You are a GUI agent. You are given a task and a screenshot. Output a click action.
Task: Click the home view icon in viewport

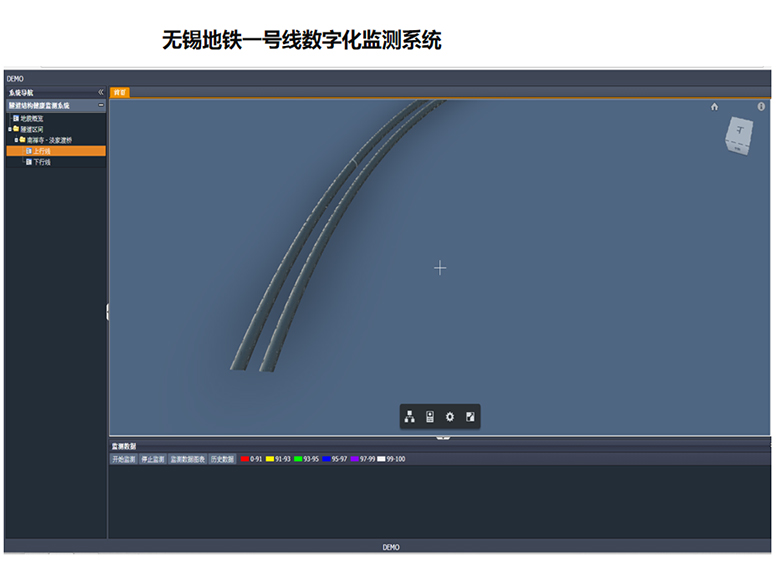click(x=715, y=106)
